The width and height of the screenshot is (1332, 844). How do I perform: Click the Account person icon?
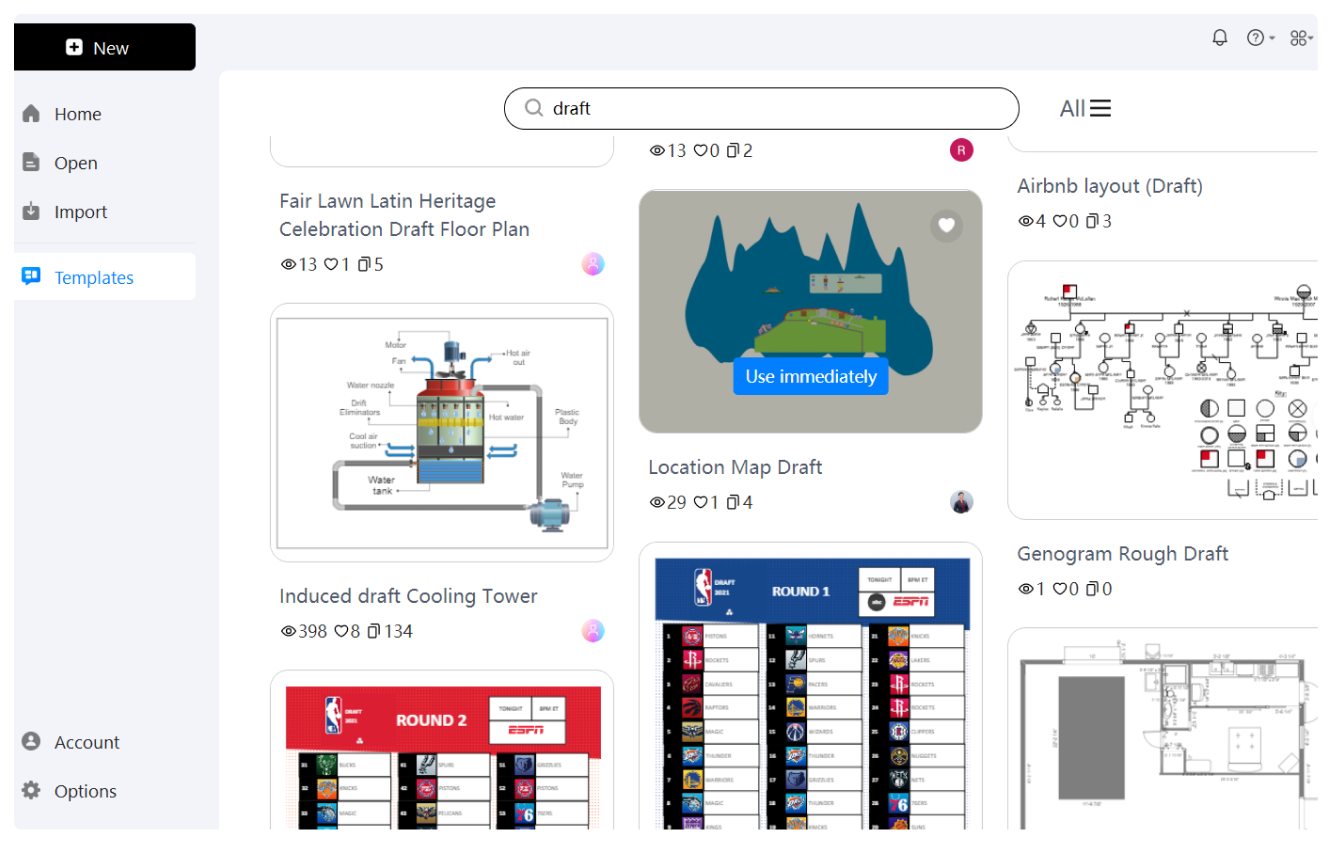(x=31, y=741)
